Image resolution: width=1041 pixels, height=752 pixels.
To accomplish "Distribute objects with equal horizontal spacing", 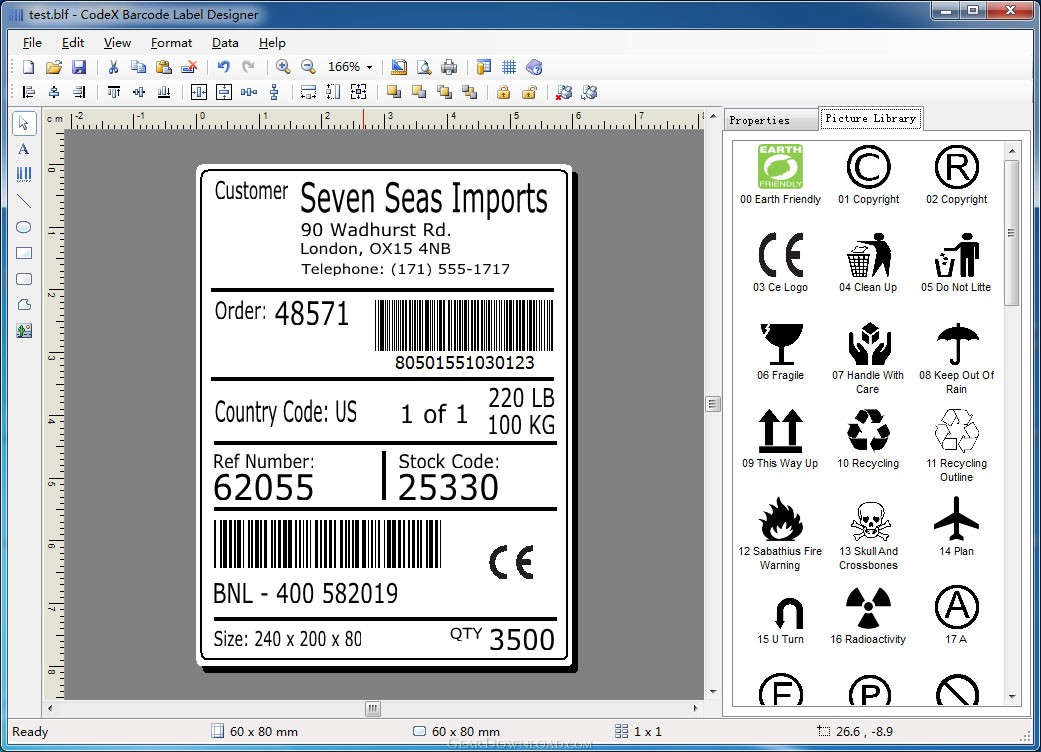I will click(x=249, y=92).
